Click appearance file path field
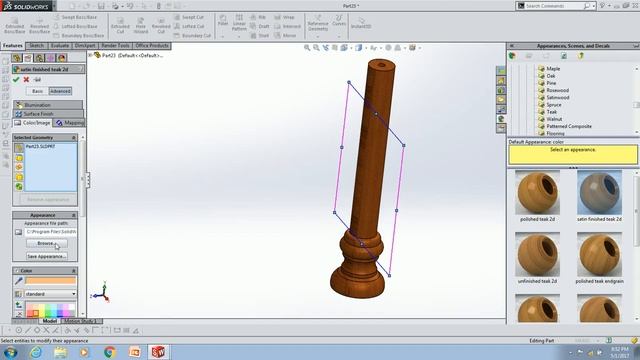The height and width of the screenshot is (360, 640). 51,232
